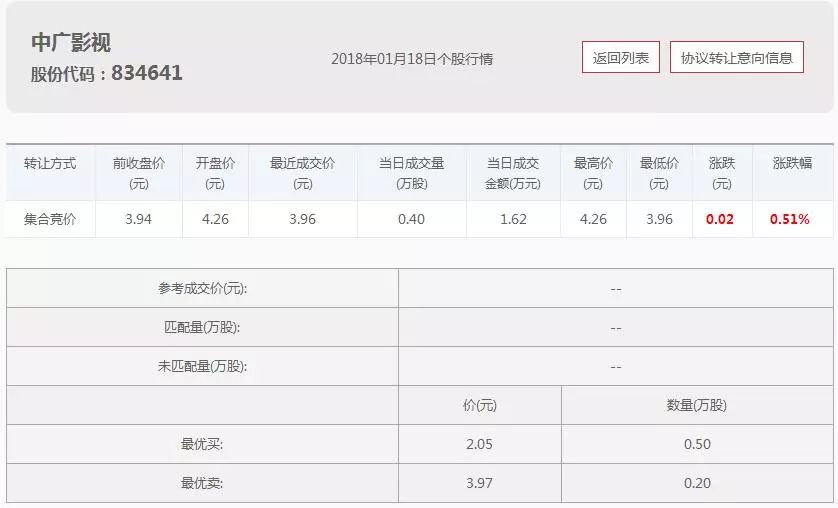Click the 前收盘价(元) column header
The width and height of the screenshot is (838, 508).
coord(138,173)
